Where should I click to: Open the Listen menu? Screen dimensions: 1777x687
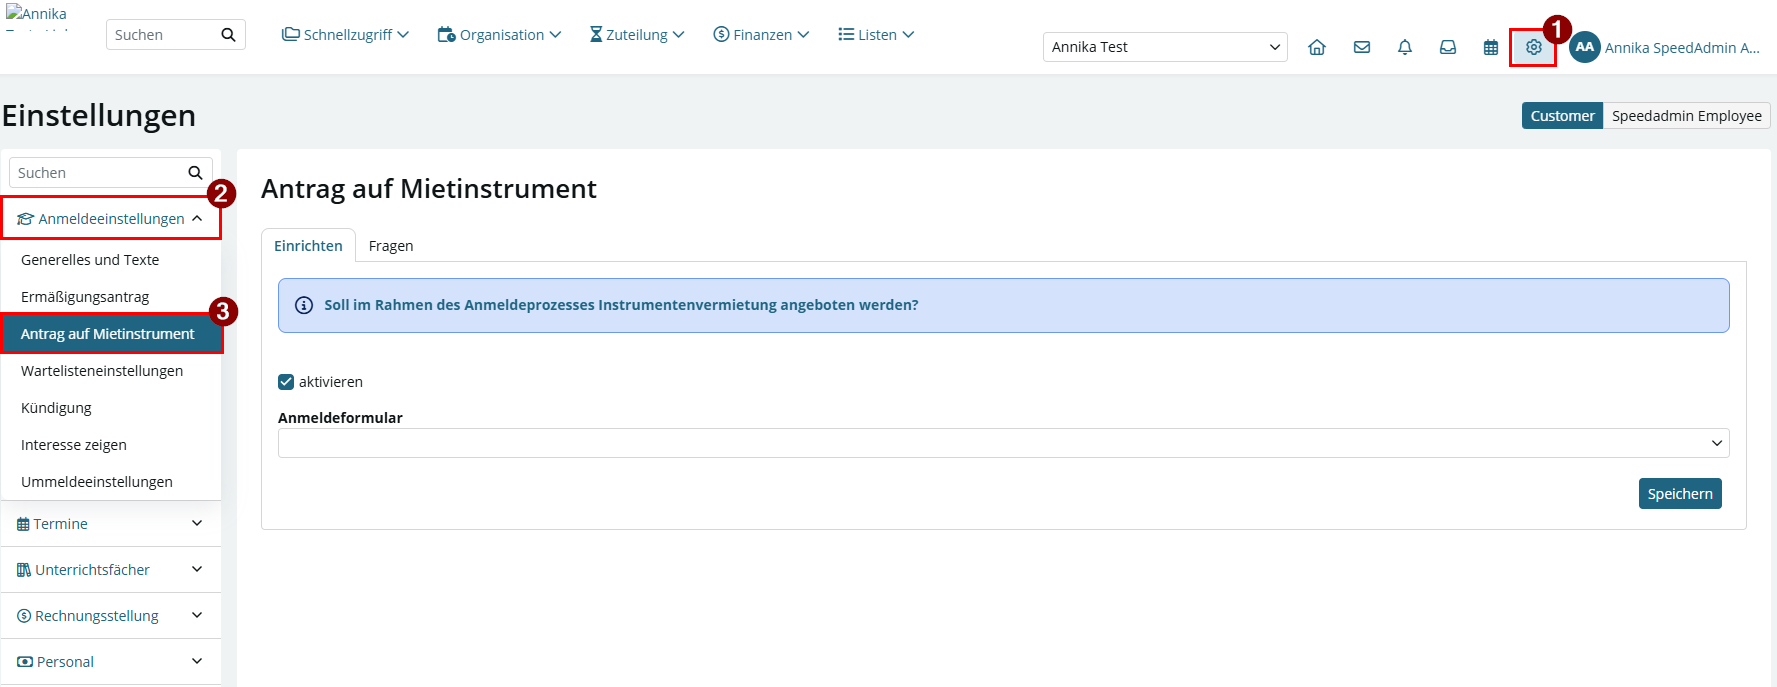coord(876,35)
